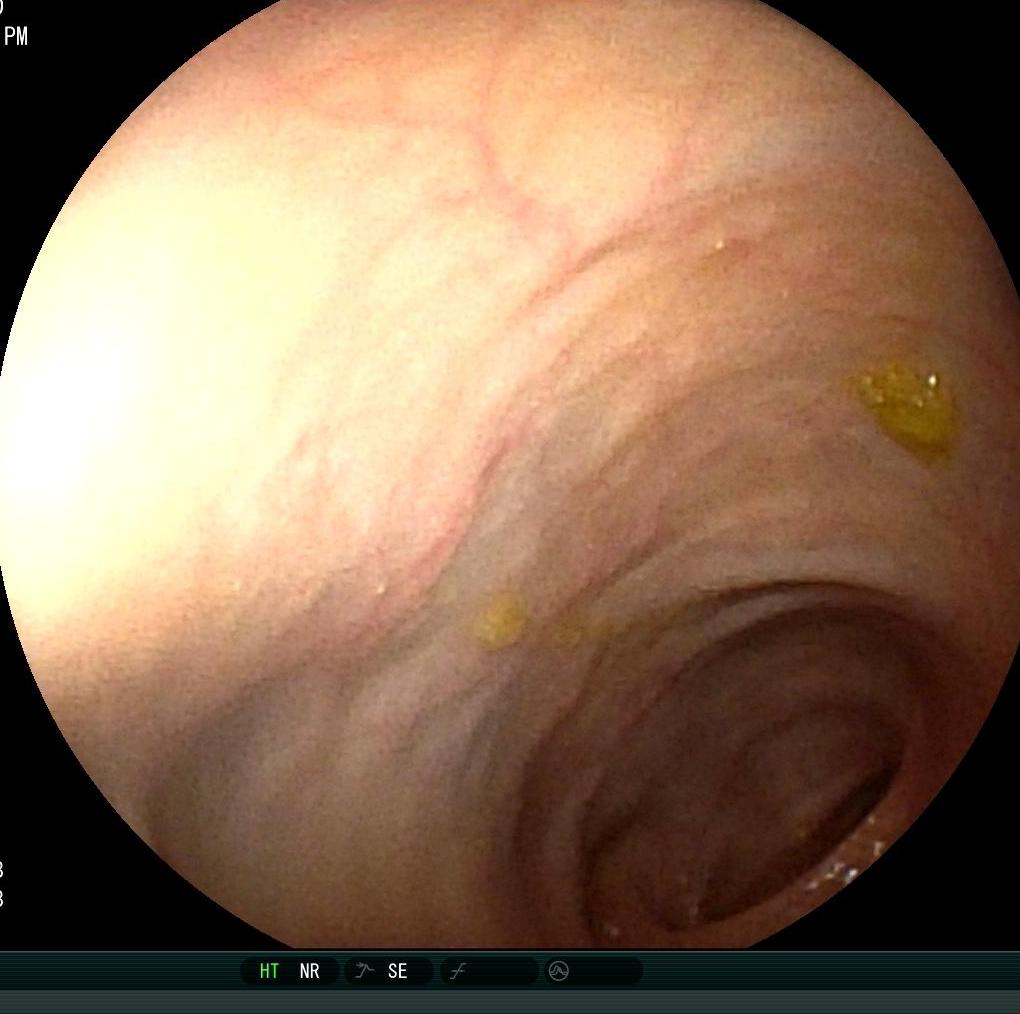Toggle the green HT indicator

pyautogui.click(x=269, y=971)
